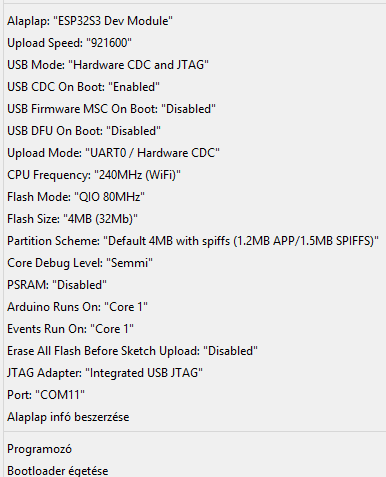Select Flash Size "4MB (32Mb)" entry
This screenshot has width=386, height=477.
pyautogui.click(x=195, y=219)
